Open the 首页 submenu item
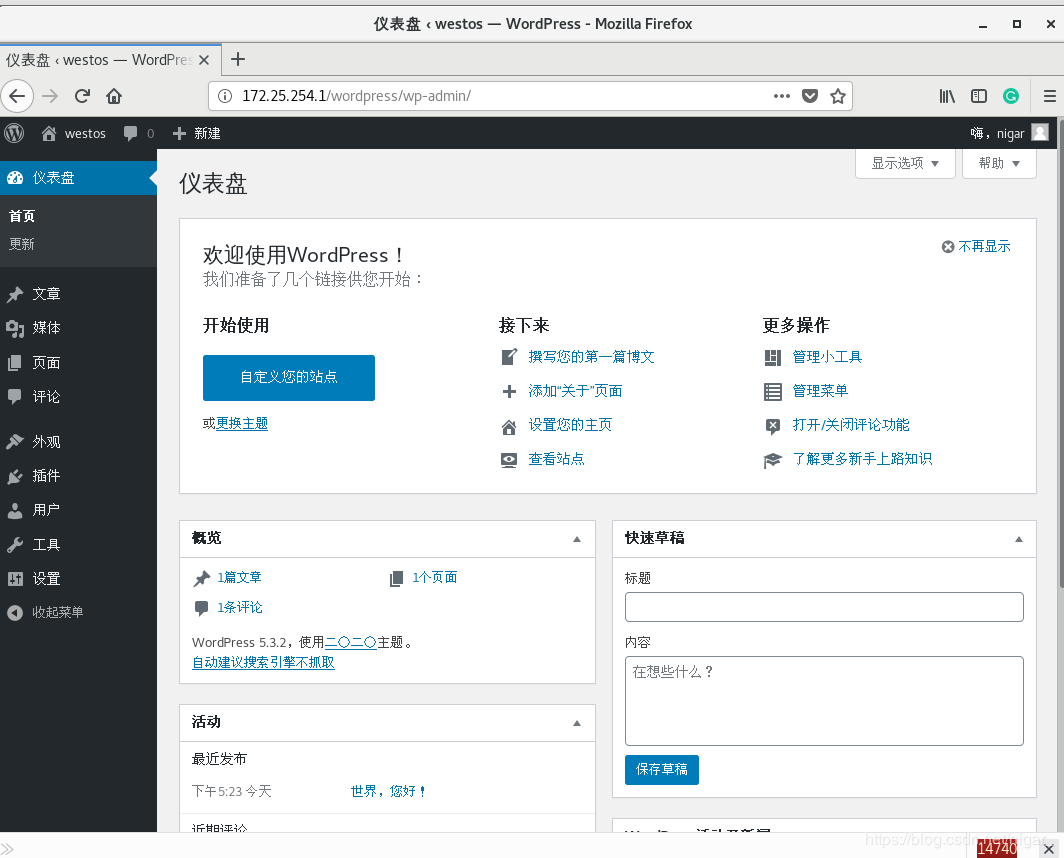 22,216
